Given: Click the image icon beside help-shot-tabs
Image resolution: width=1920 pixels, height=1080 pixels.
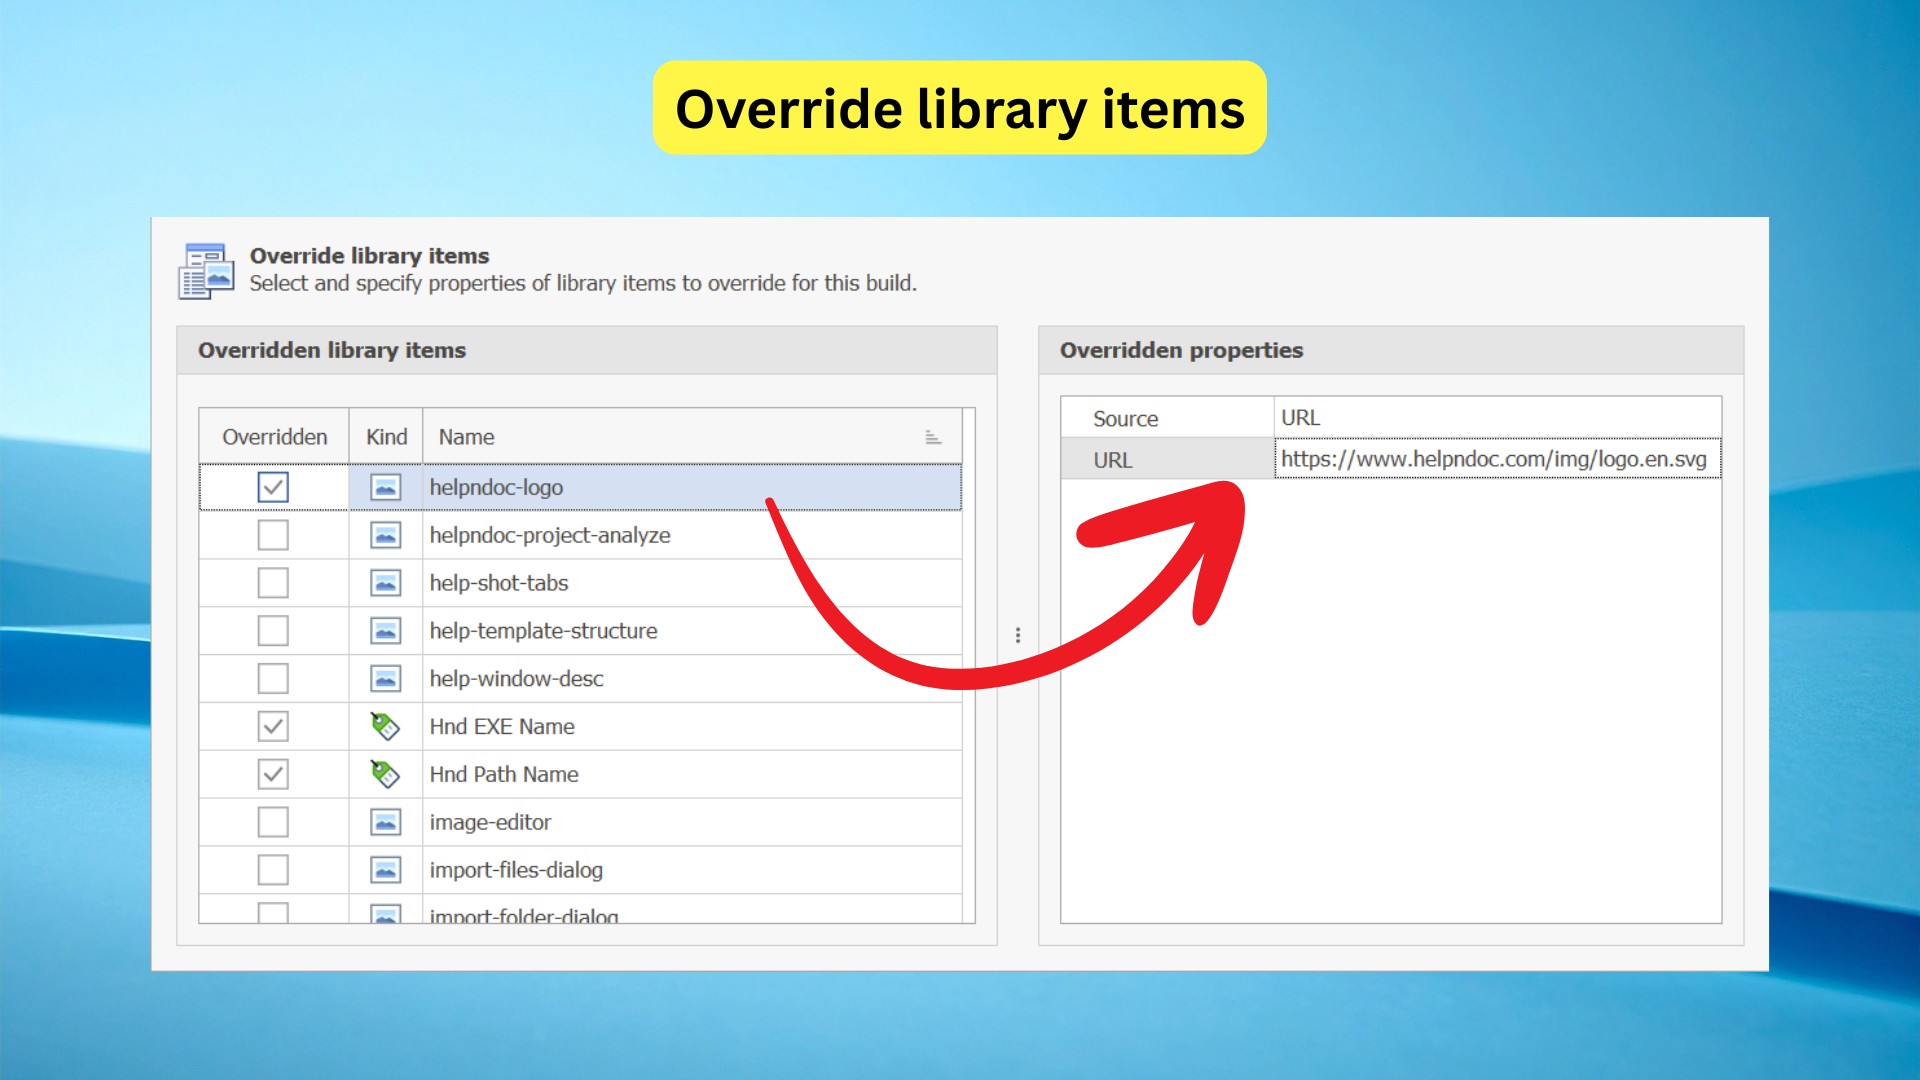Looking at the screenshot, I should click(385, 583).
